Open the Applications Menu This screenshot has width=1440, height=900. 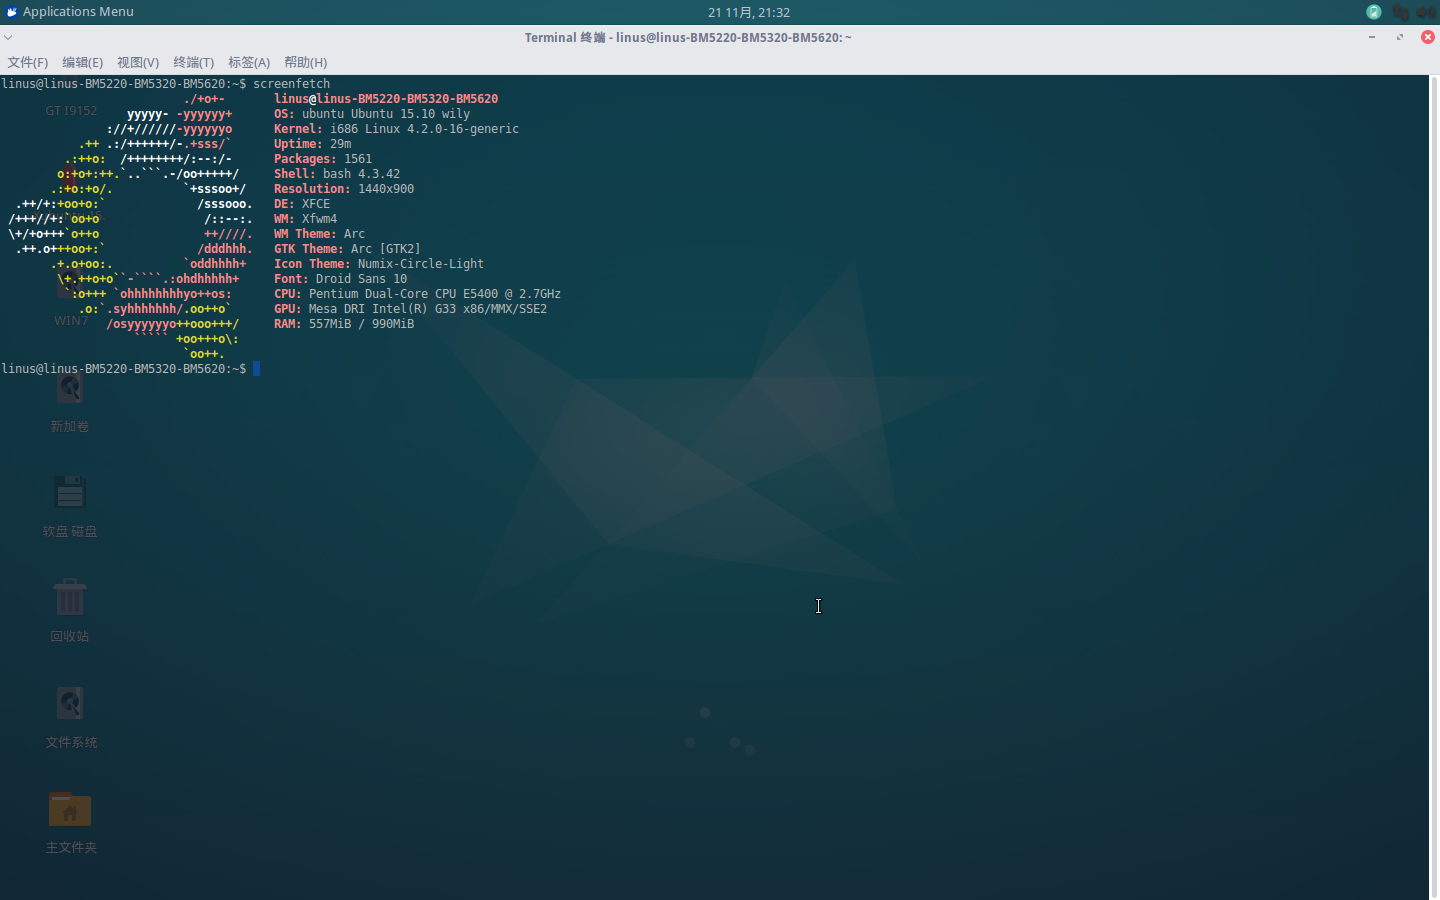tap(69, 12)
